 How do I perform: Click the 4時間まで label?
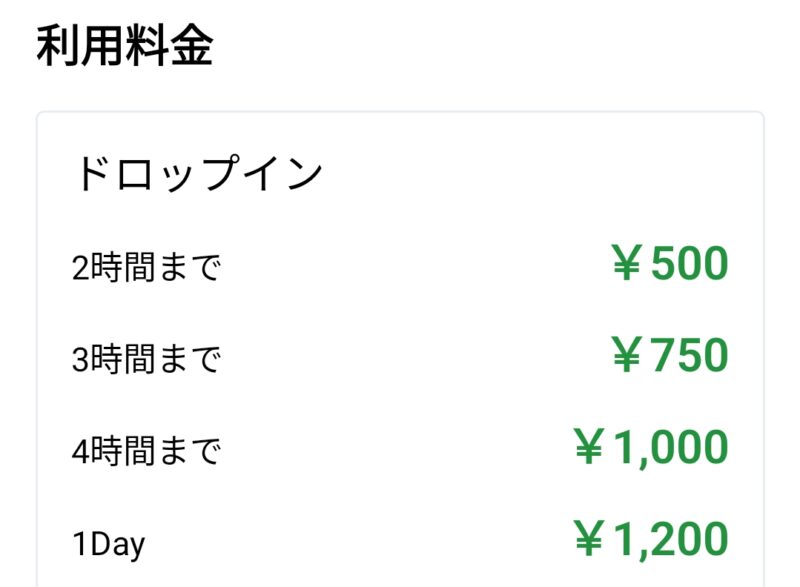146,452
